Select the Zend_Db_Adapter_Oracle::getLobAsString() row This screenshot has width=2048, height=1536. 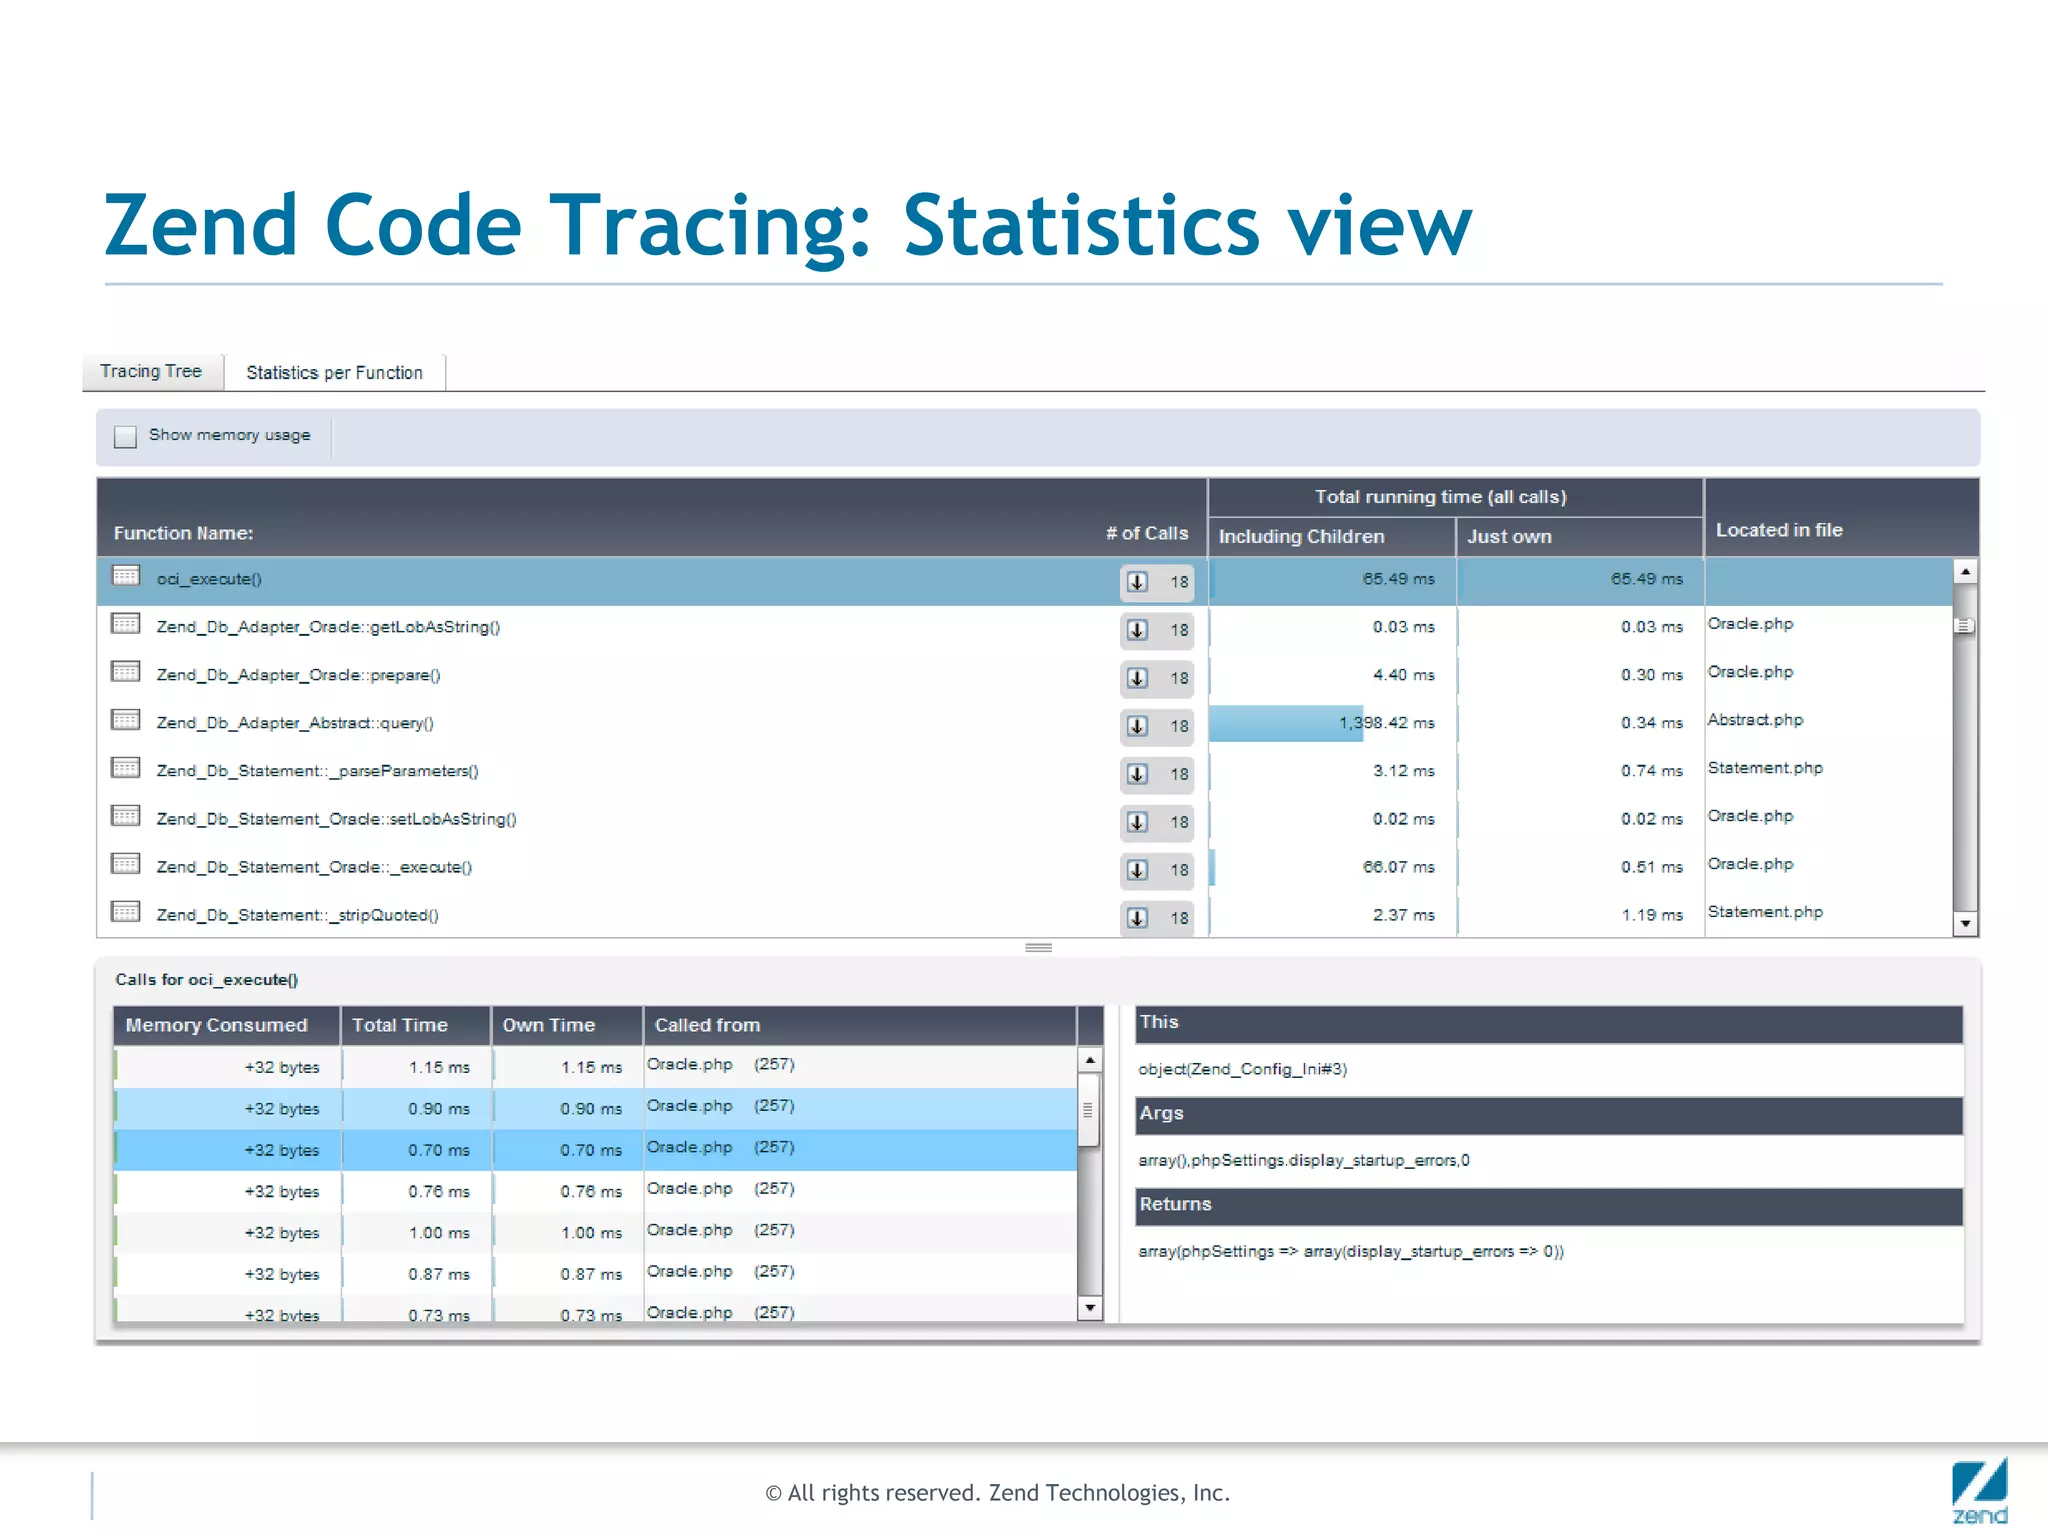click(1024, 629)
